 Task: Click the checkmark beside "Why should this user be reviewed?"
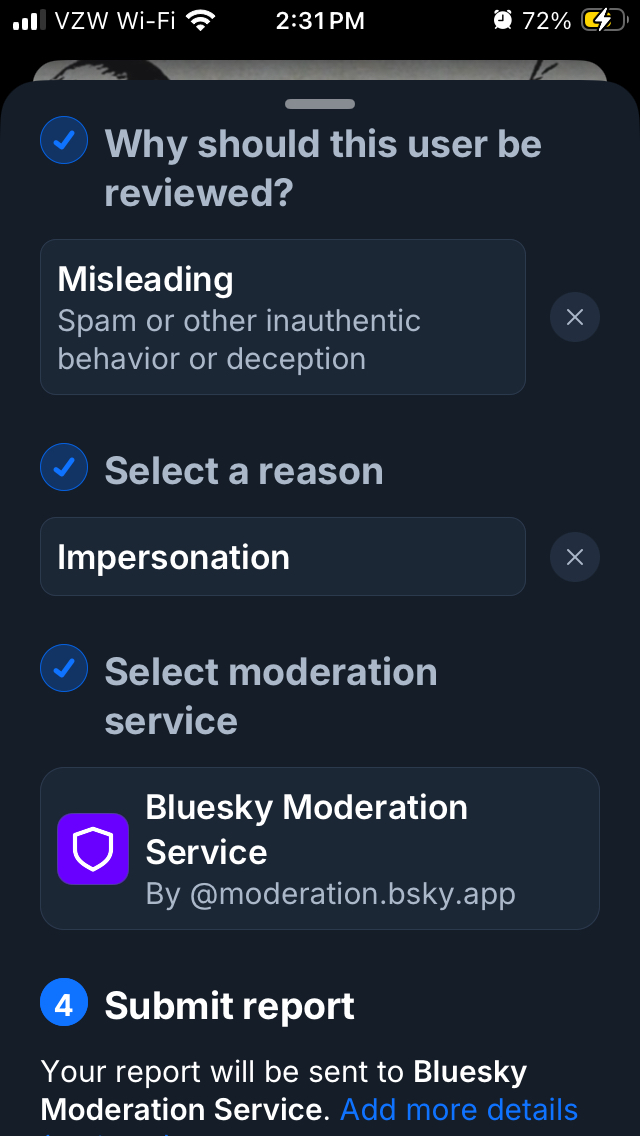tap(64, 140)
